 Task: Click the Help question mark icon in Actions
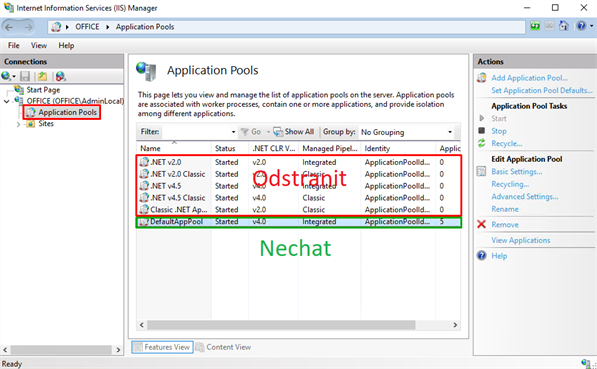coord(482,256)
